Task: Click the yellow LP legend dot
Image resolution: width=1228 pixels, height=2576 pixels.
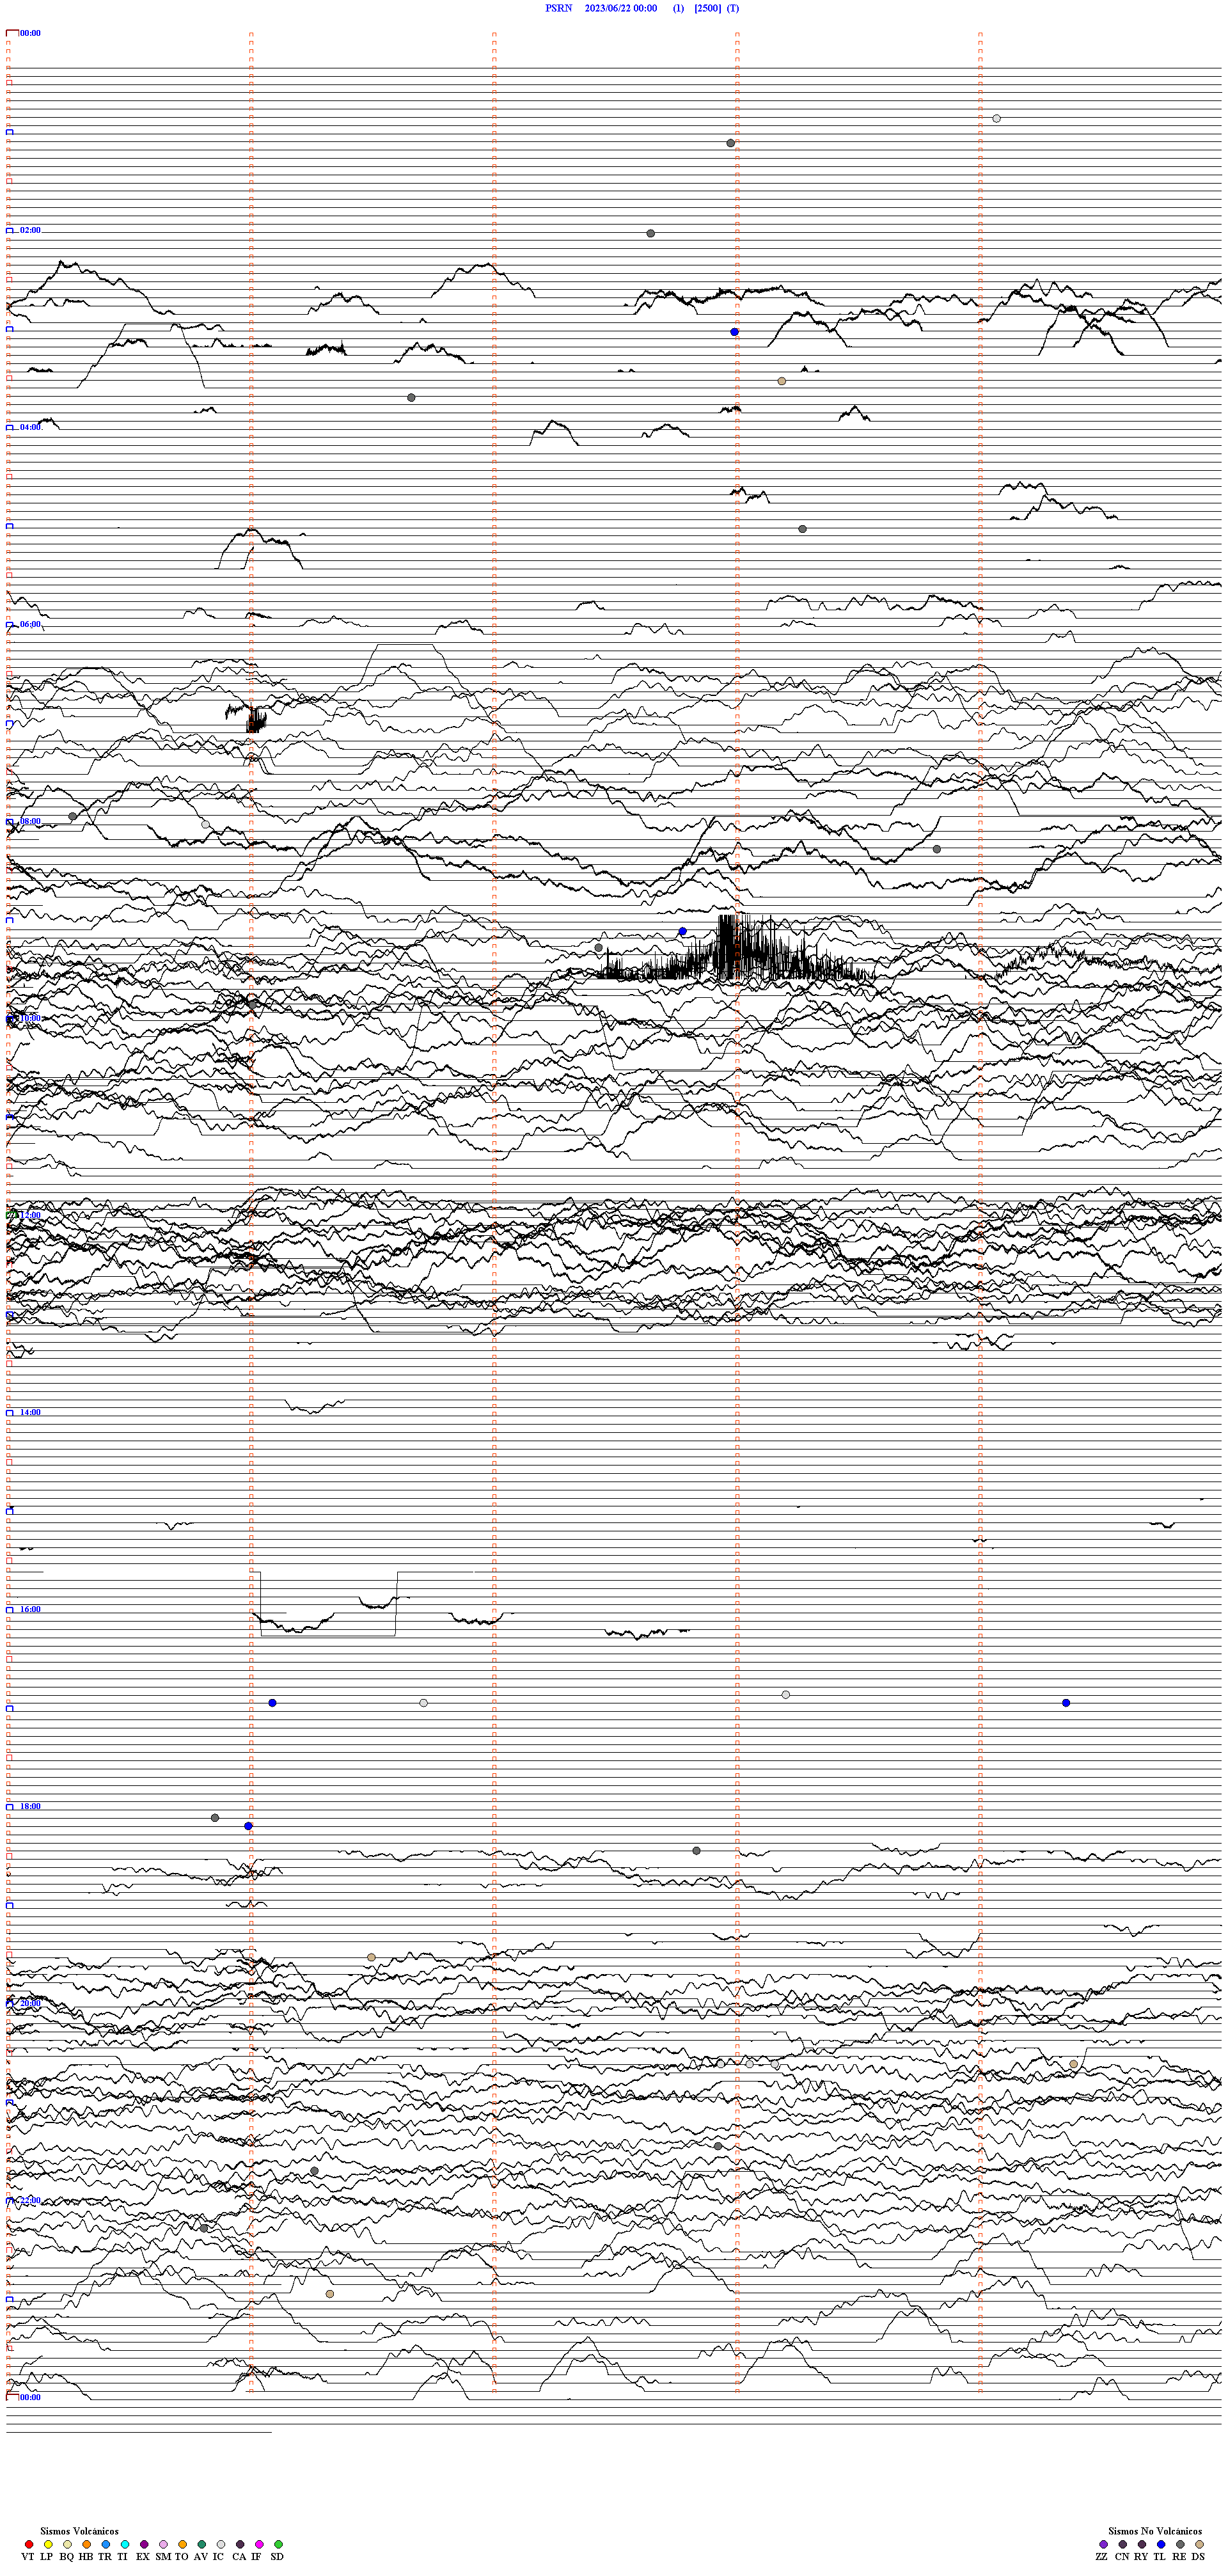Action: (x=48, y=2544)
